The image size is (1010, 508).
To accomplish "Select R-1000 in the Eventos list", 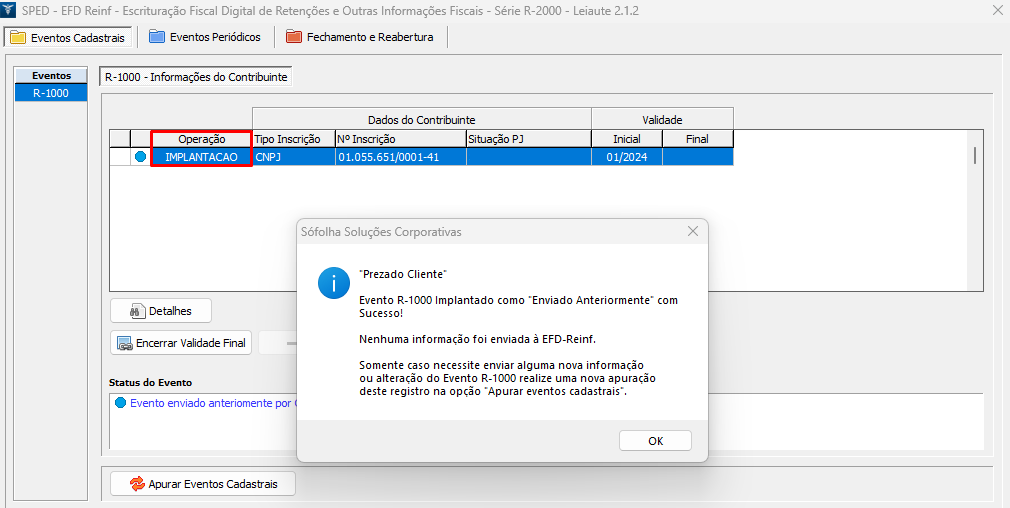I will tap(51, 92).
